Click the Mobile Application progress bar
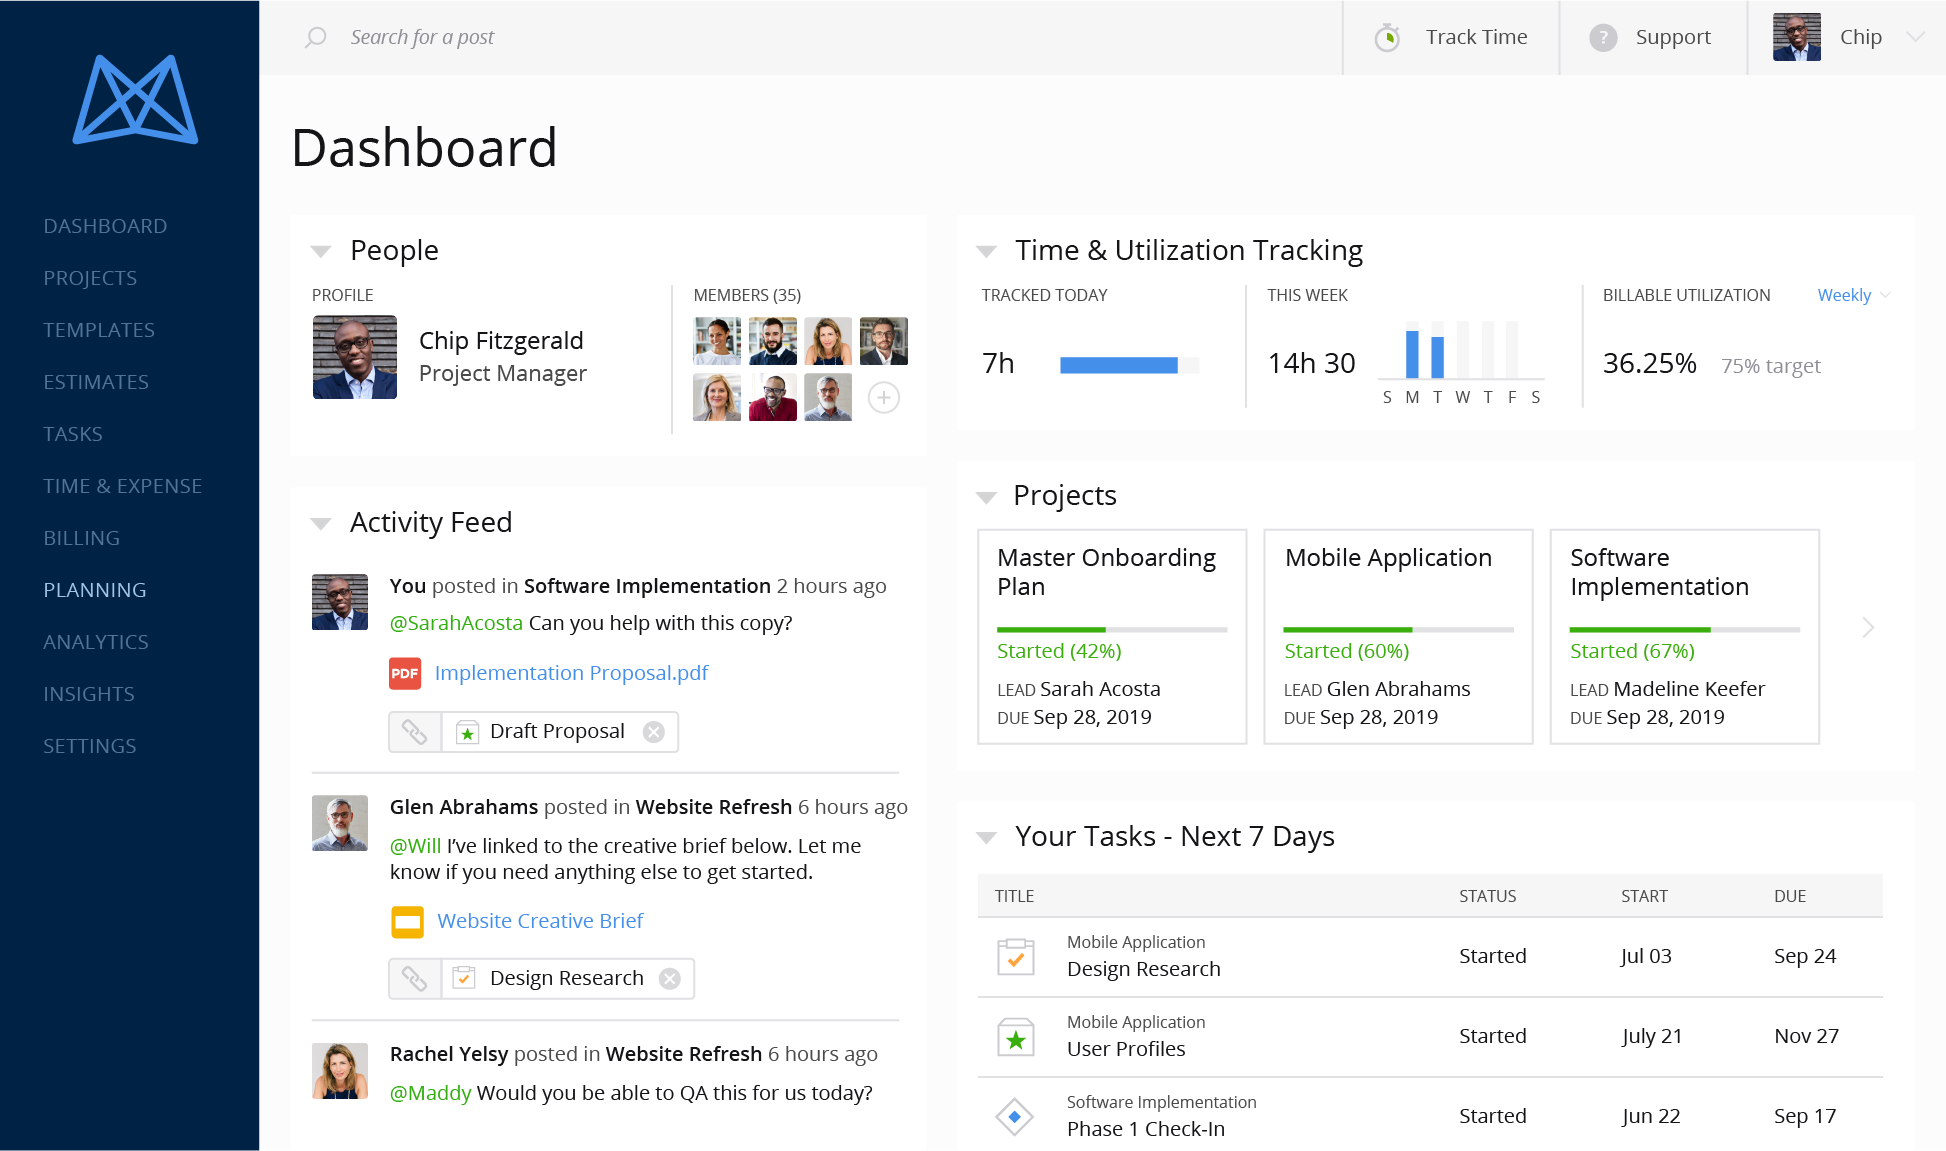Viewport: 1946px width, 1151px height. 1397,629
